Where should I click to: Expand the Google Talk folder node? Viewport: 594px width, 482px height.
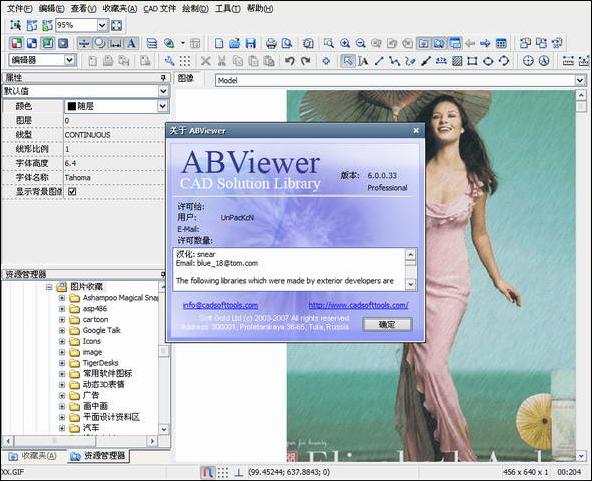click(62, 330)
